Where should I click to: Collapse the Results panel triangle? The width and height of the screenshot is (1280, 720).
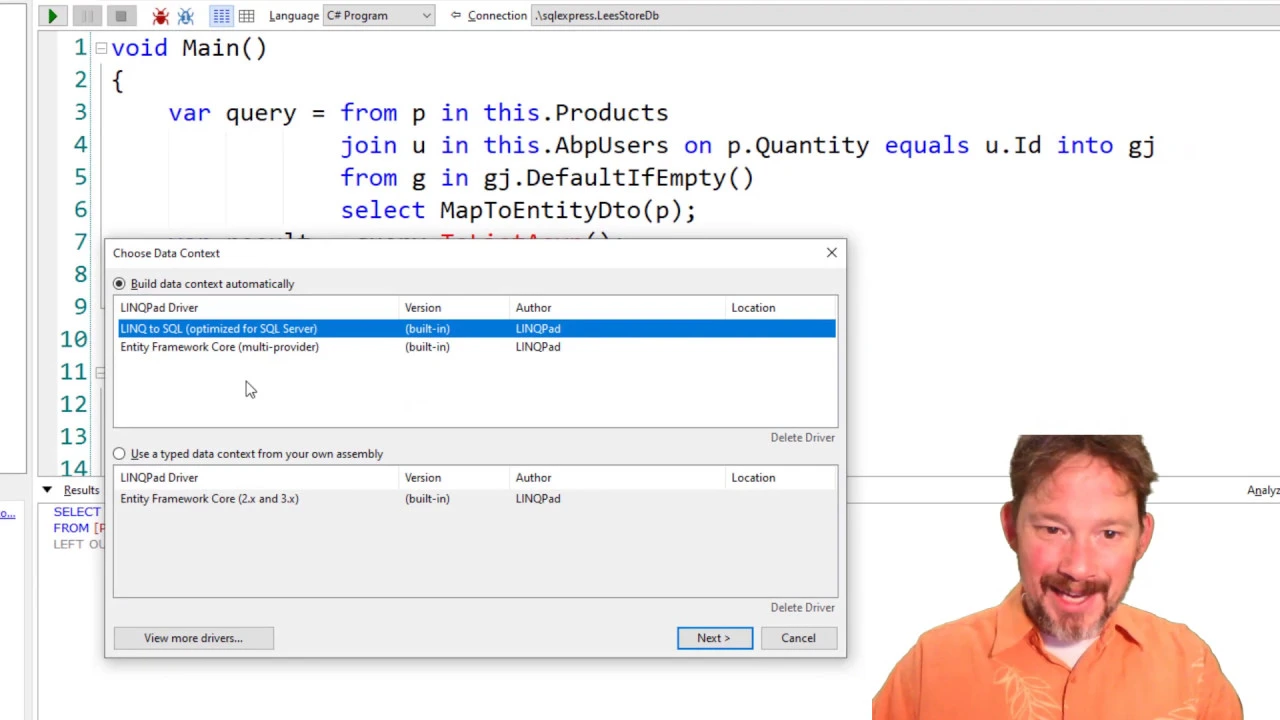pos(47,490)
